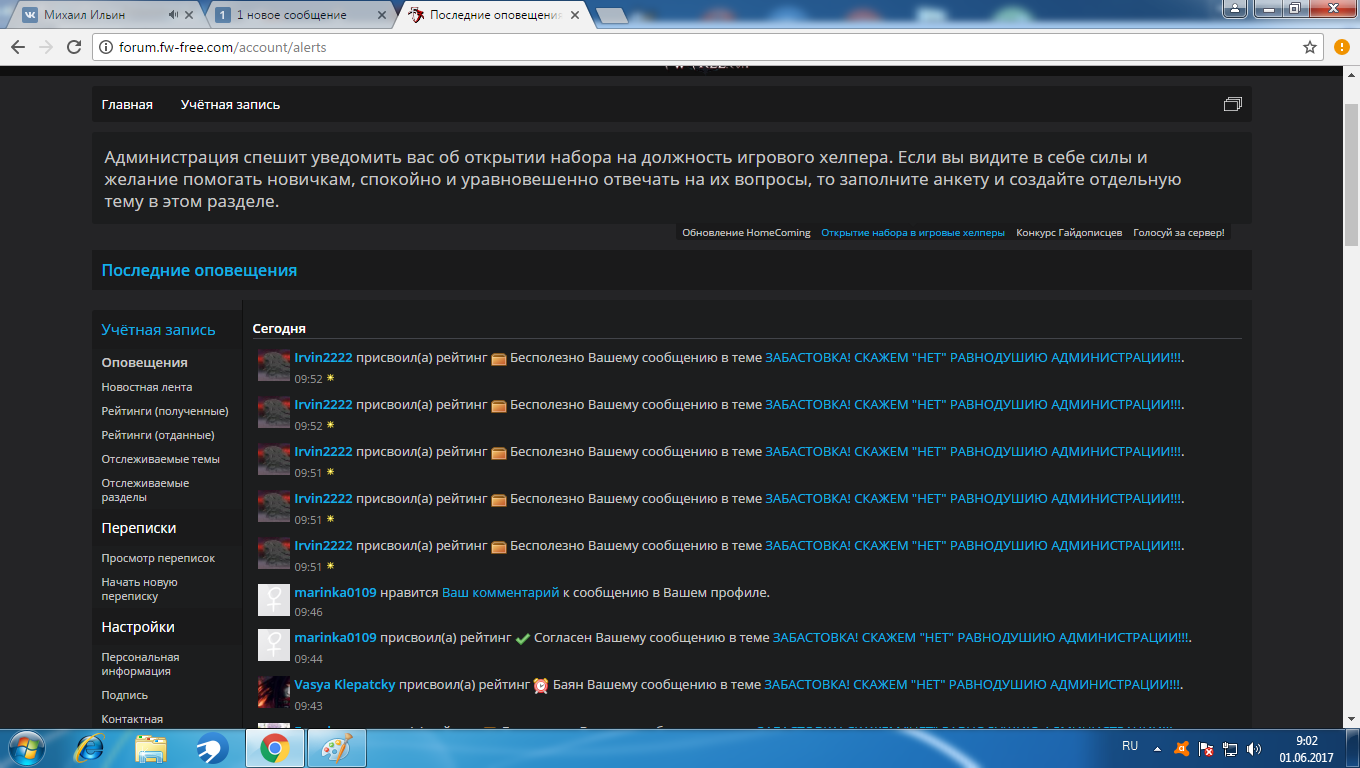1360x768 pixels.
Task: Click the browser back arrow
Action: [18, 47]
